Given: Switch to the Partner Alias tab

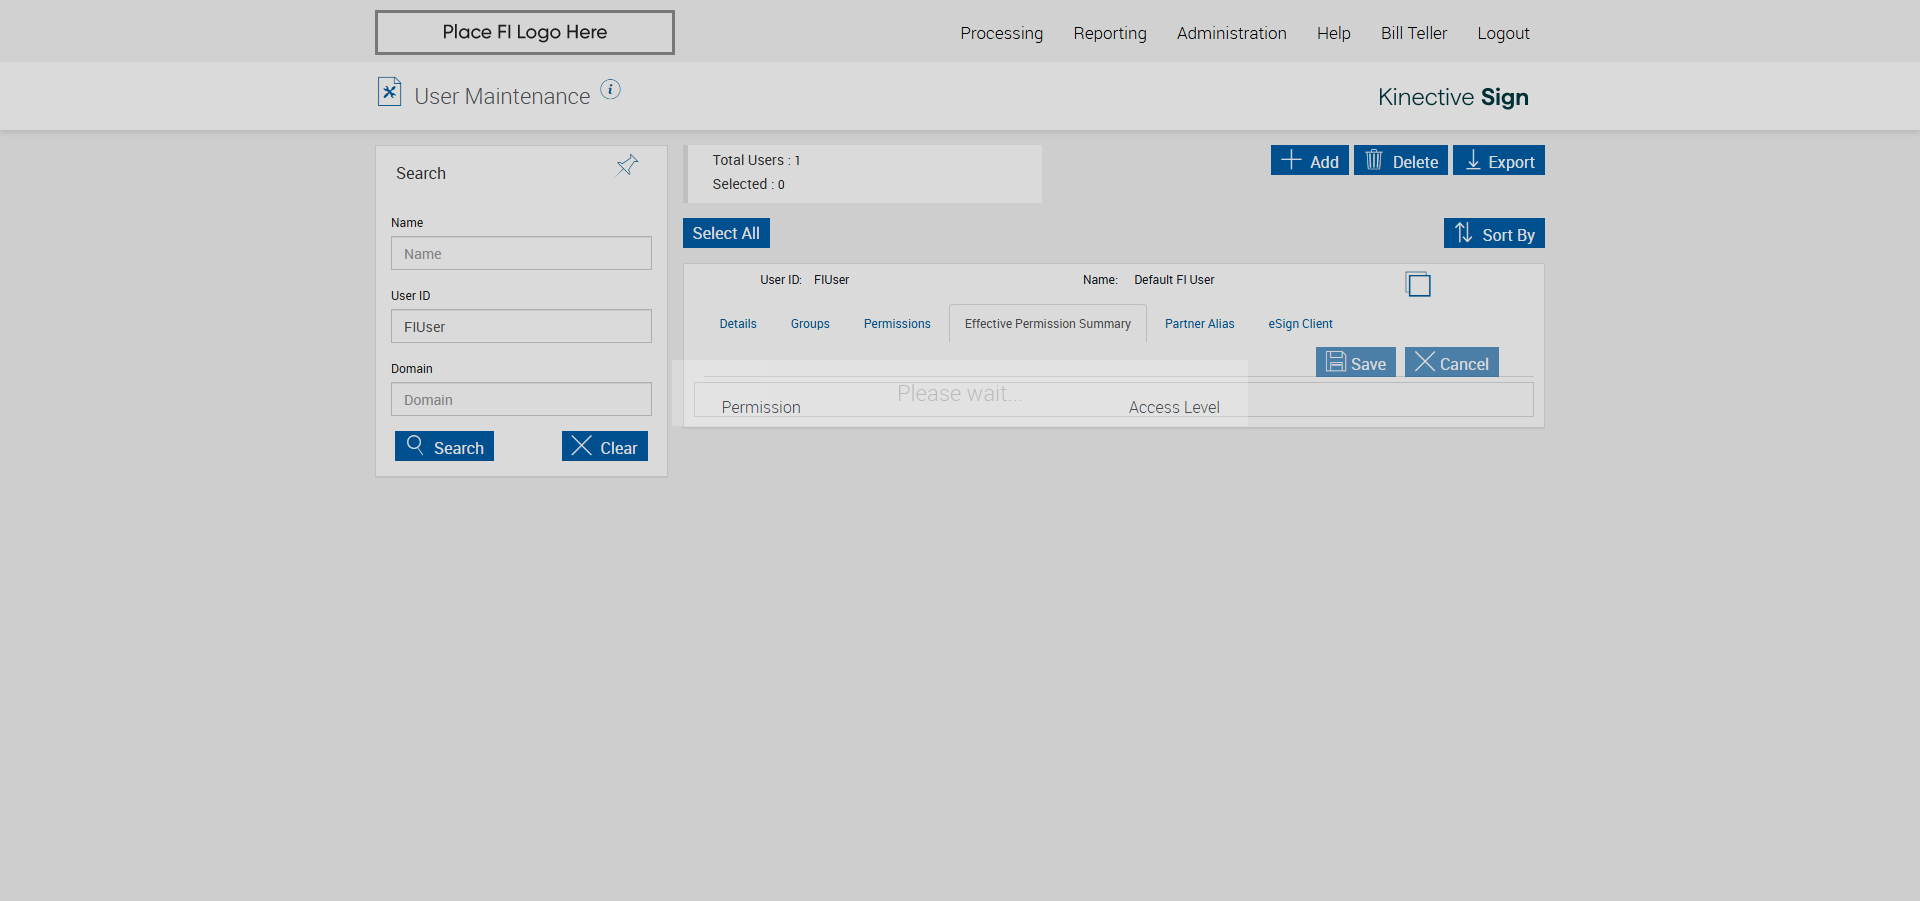Looking at the screenshot, I should (1200, 324).
